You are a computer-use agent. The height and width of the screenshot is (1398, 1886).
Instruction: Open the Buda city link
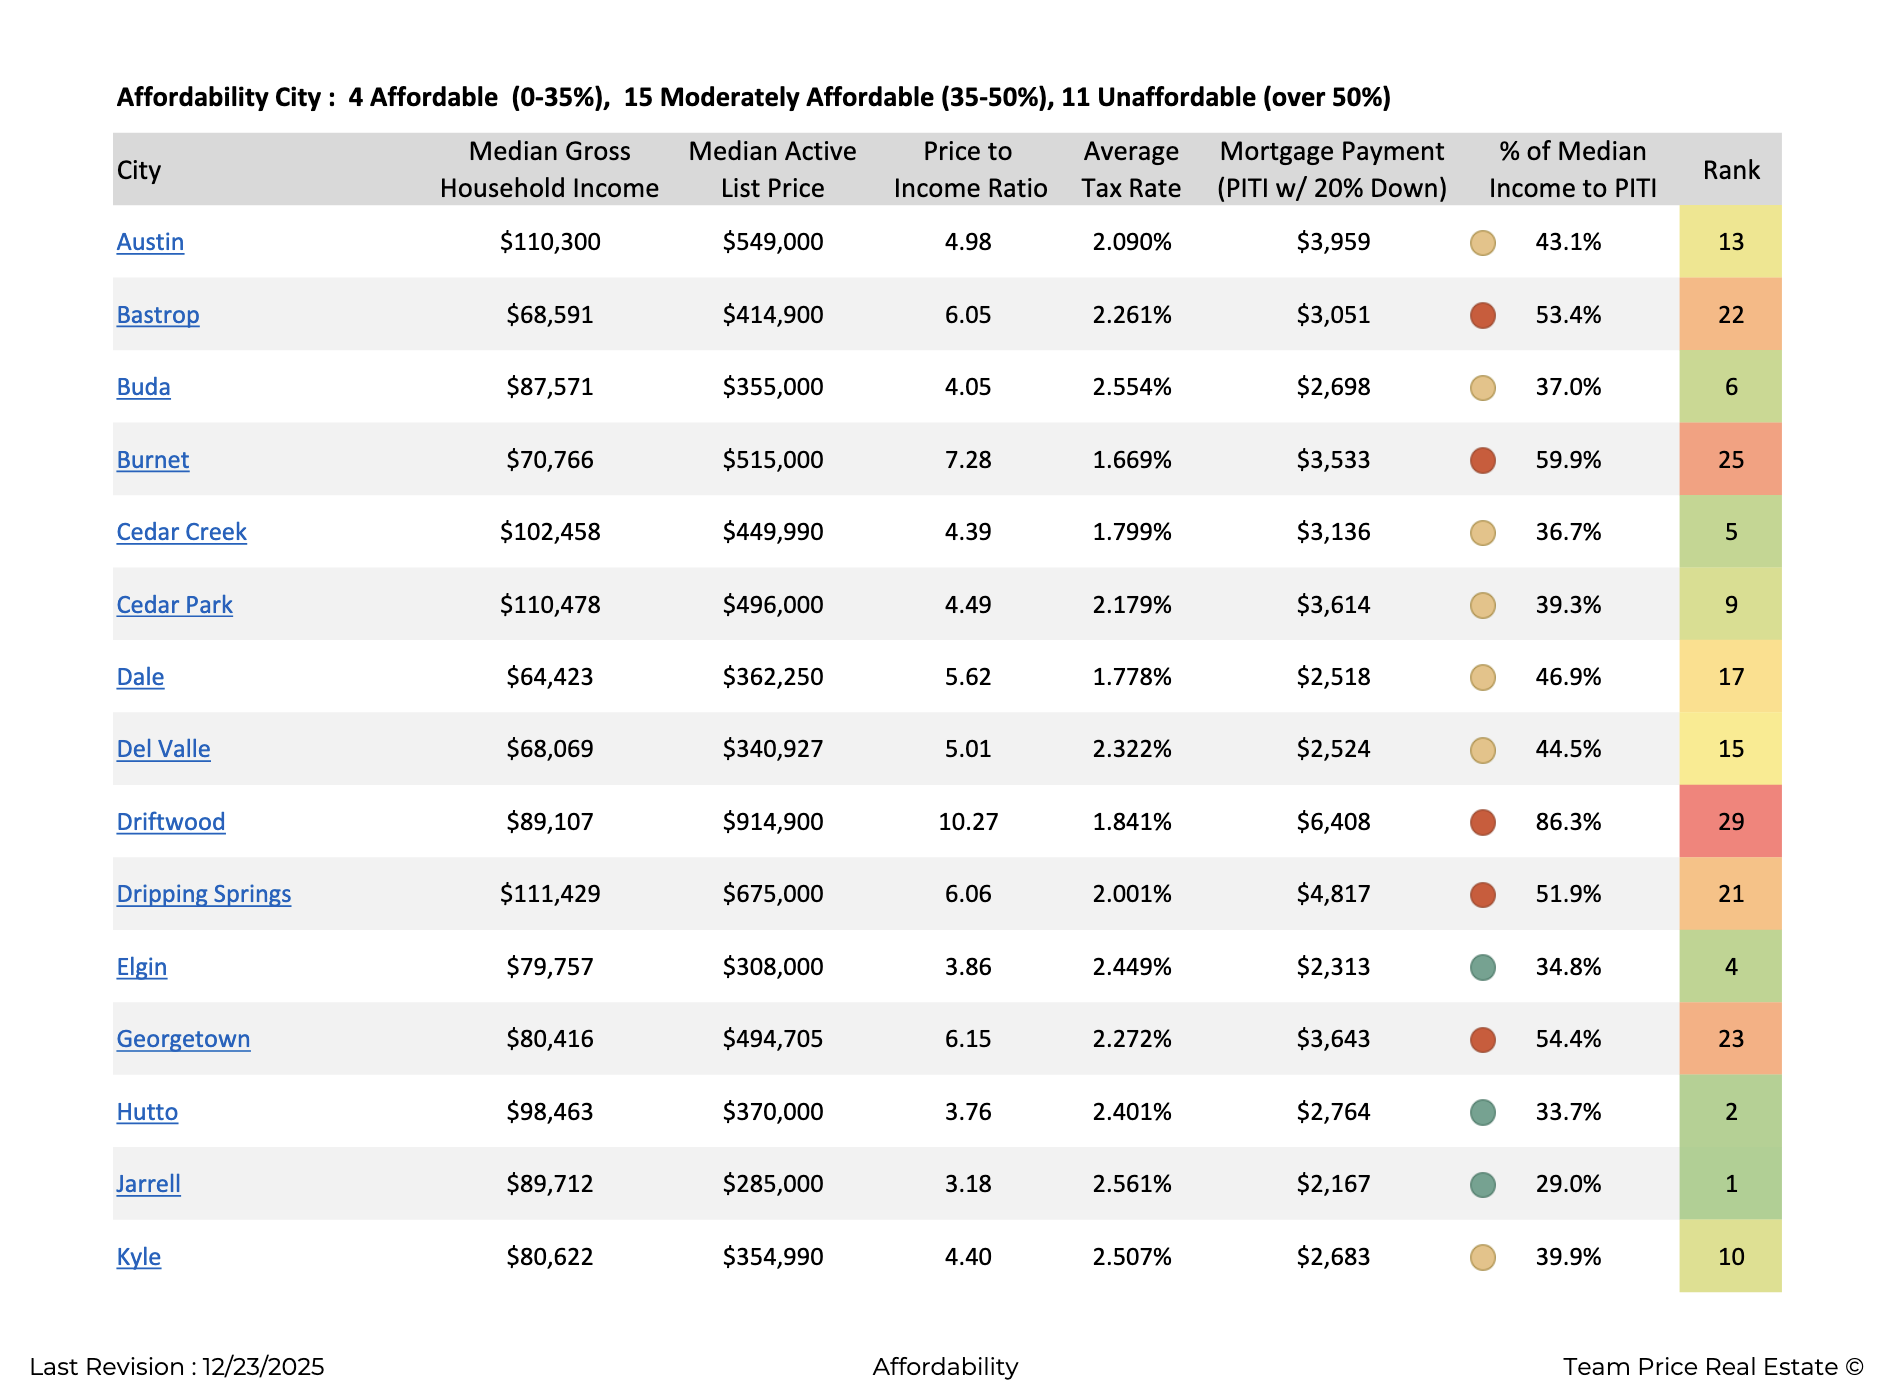pyautogui.click(x=143, y=387)
